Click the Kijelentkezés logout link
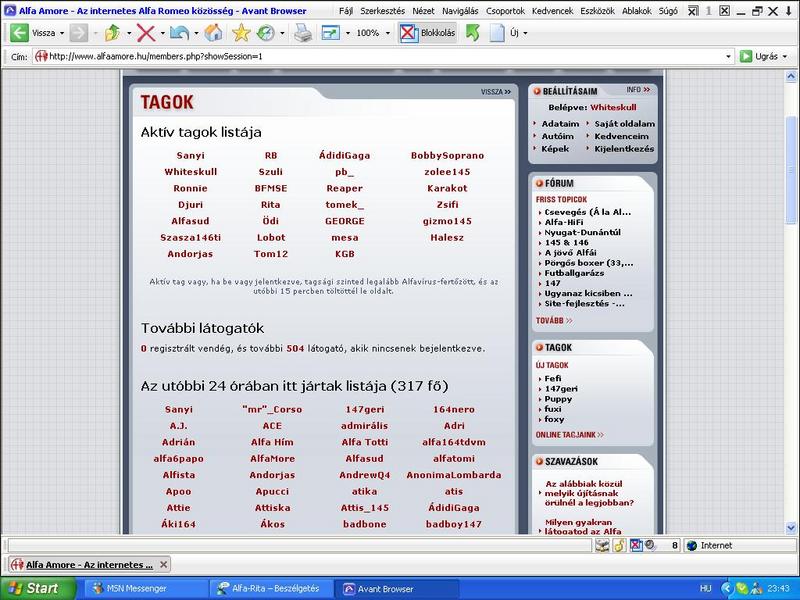Screen dimensions: 800x600 point(625,149)
